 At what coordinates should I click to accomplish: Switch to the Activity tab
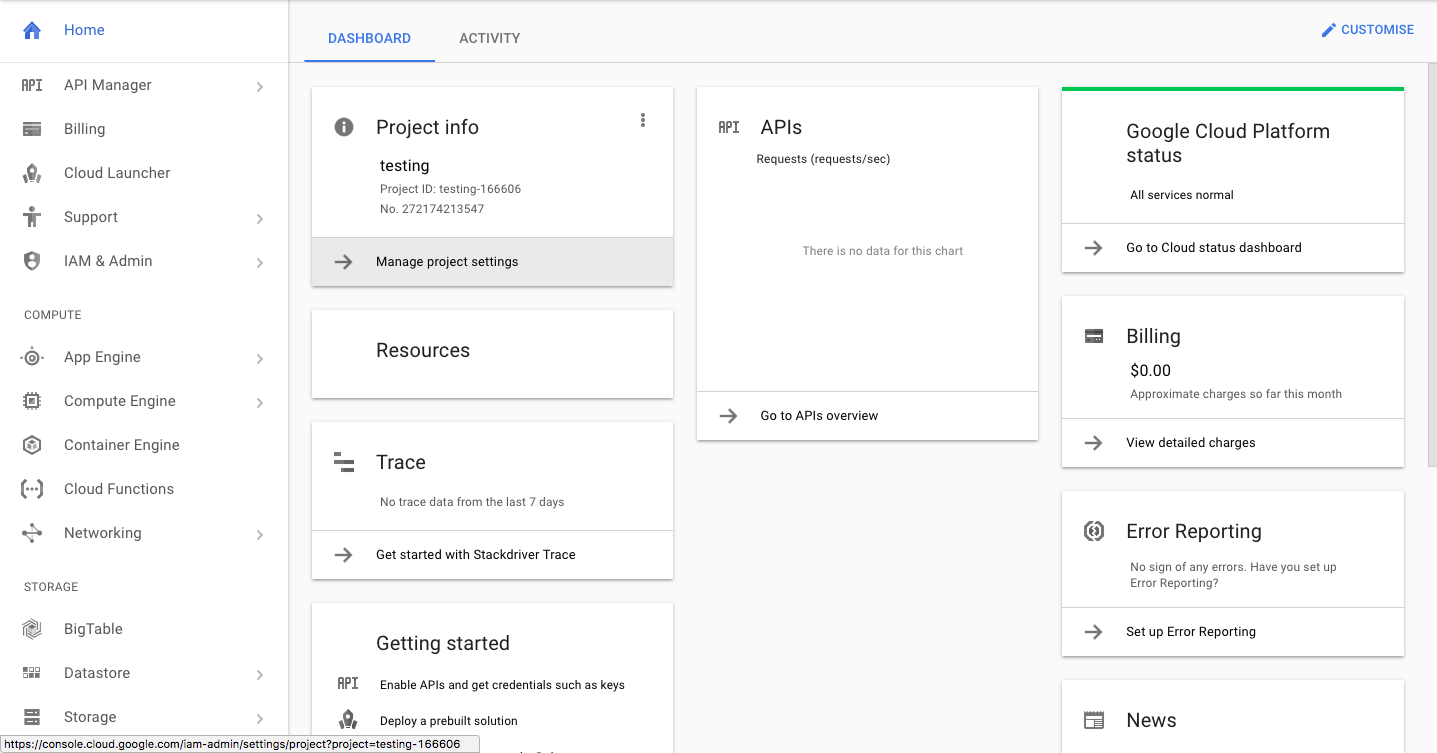click(x=489, y=38)
